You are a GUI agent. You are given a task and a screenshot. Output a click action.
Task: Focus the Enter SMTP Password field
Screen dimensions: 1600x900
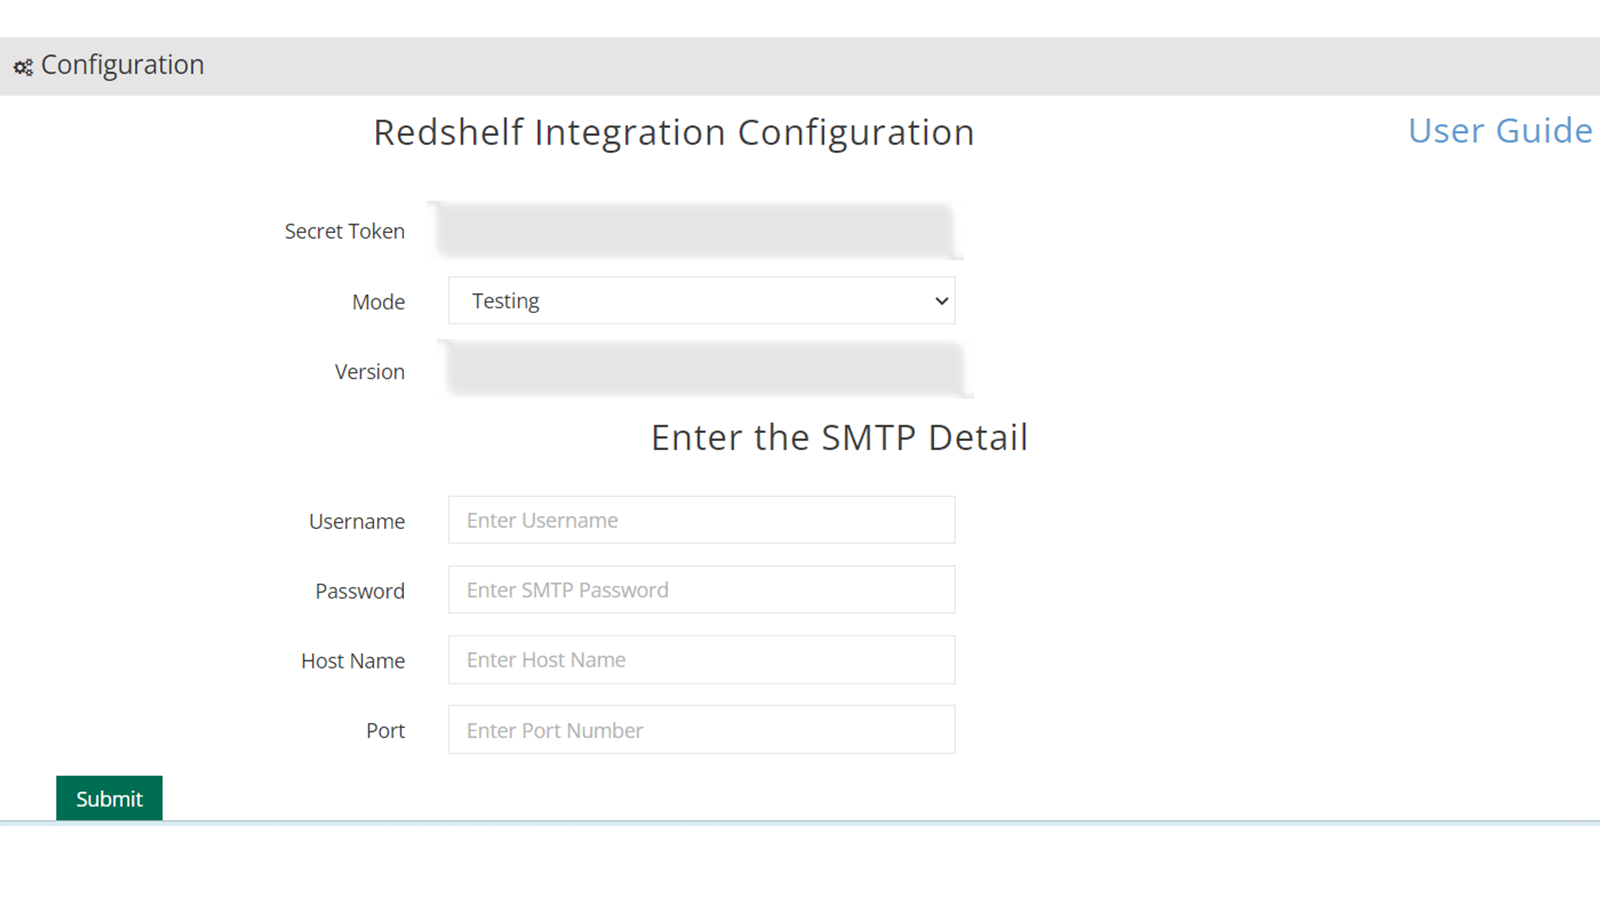pos(702,590)
